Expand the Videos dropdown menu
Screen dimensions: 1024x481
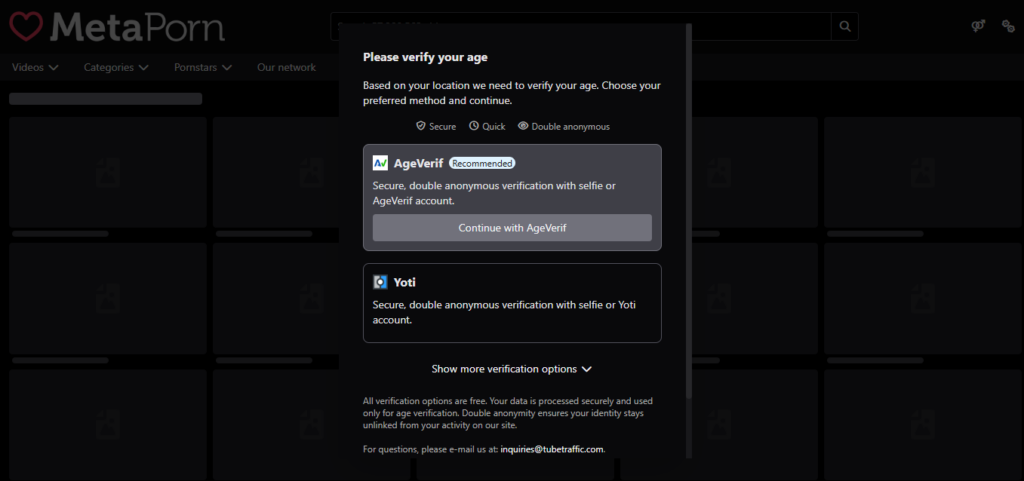[35, 68]
